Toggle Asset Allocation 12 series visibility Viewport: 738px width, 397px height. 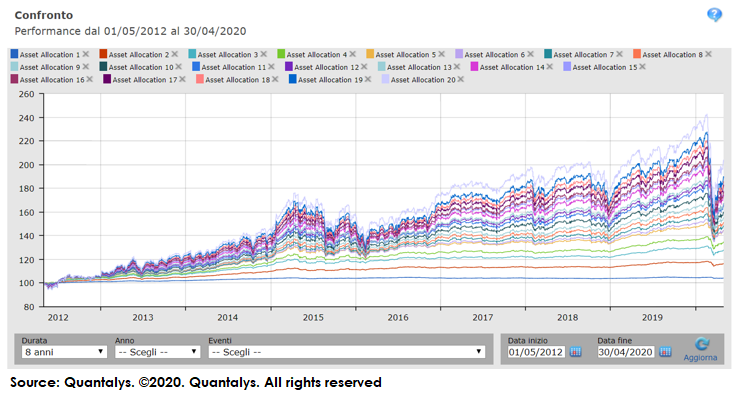pos(327,67)
